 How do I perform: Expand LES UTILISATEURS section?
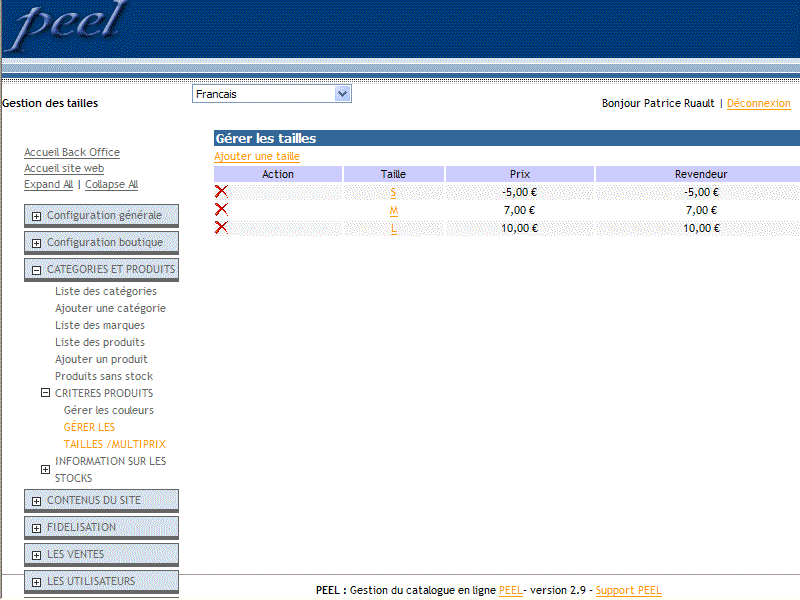click(36, 583)
